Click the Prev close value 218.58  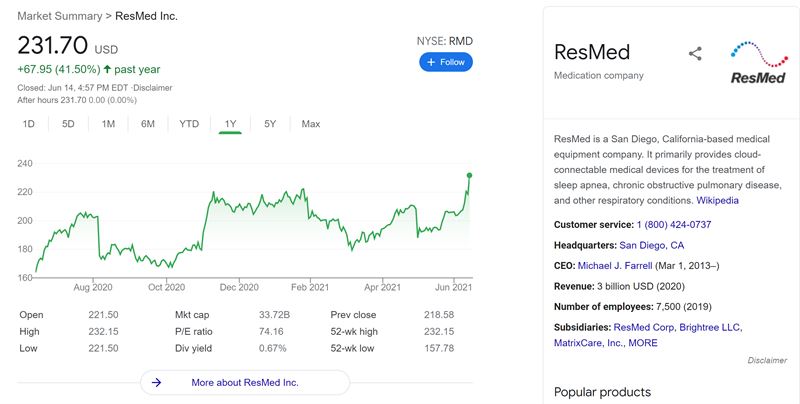point(439,315)
